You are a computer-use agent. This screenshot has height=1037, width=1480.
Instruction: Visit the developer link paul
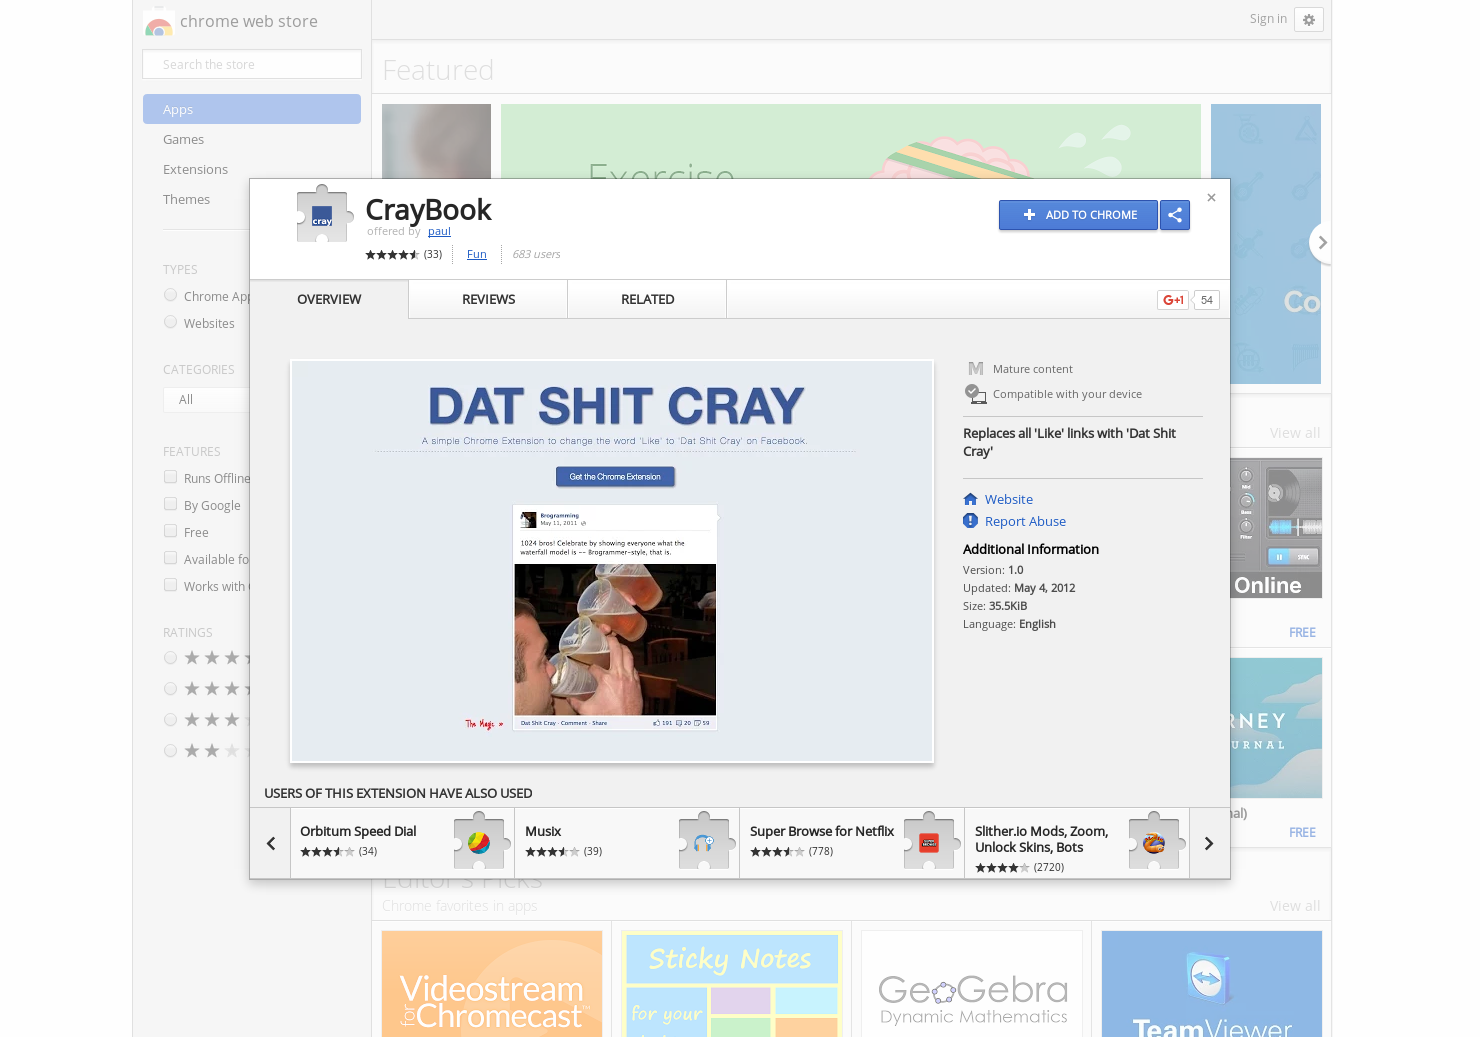tap(439, 231)
